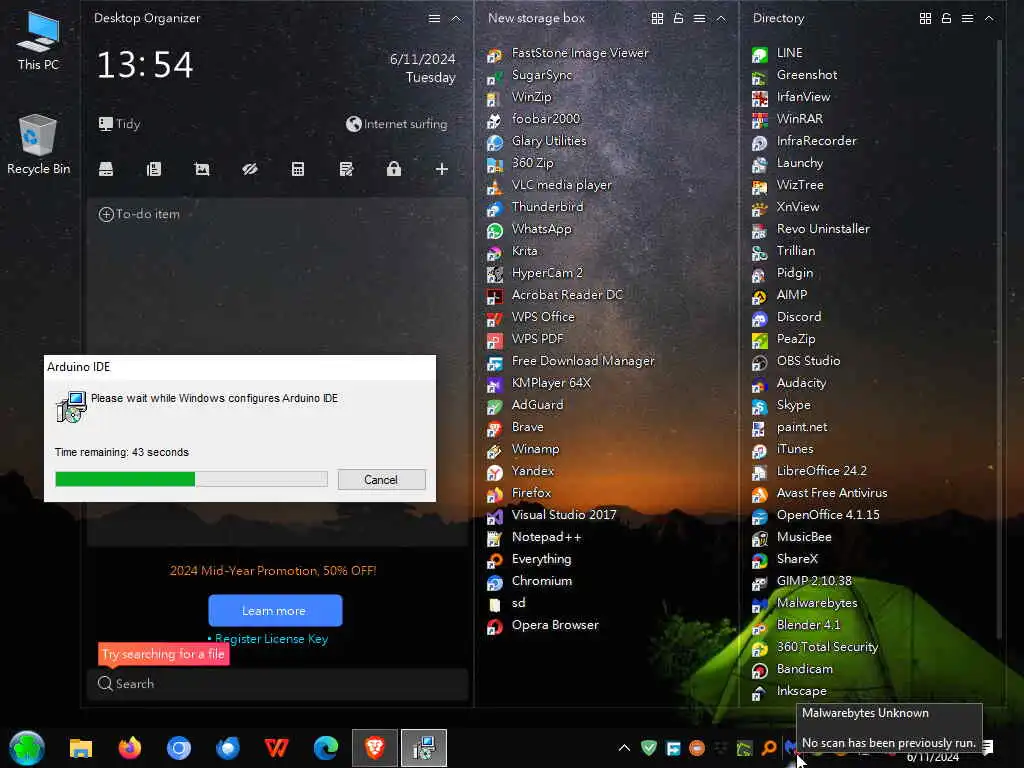Open Register License Key link
The height and width of the screenshot is (768, 1024).
coord(272,639)
